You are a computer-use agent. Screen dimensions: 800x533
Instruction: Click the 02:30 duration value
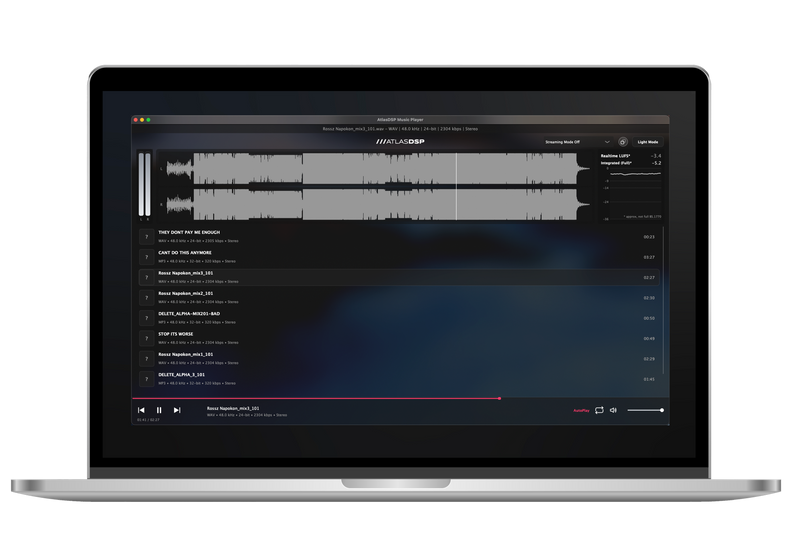pos(649,298)
